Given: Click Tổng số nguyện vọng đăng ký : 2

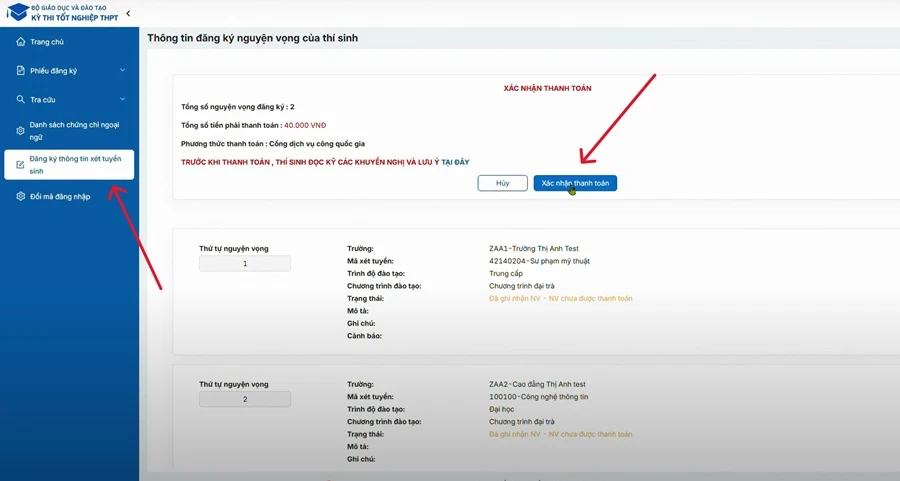Looking at the screenshot, I should coord(238,107).
